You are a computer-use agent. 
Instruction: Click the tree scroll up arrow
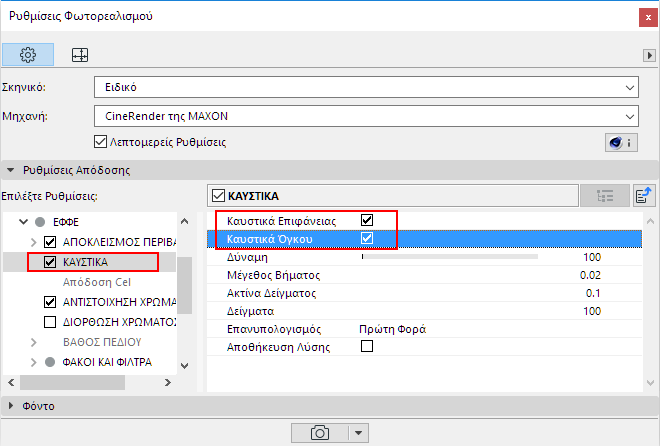point(184,221)
